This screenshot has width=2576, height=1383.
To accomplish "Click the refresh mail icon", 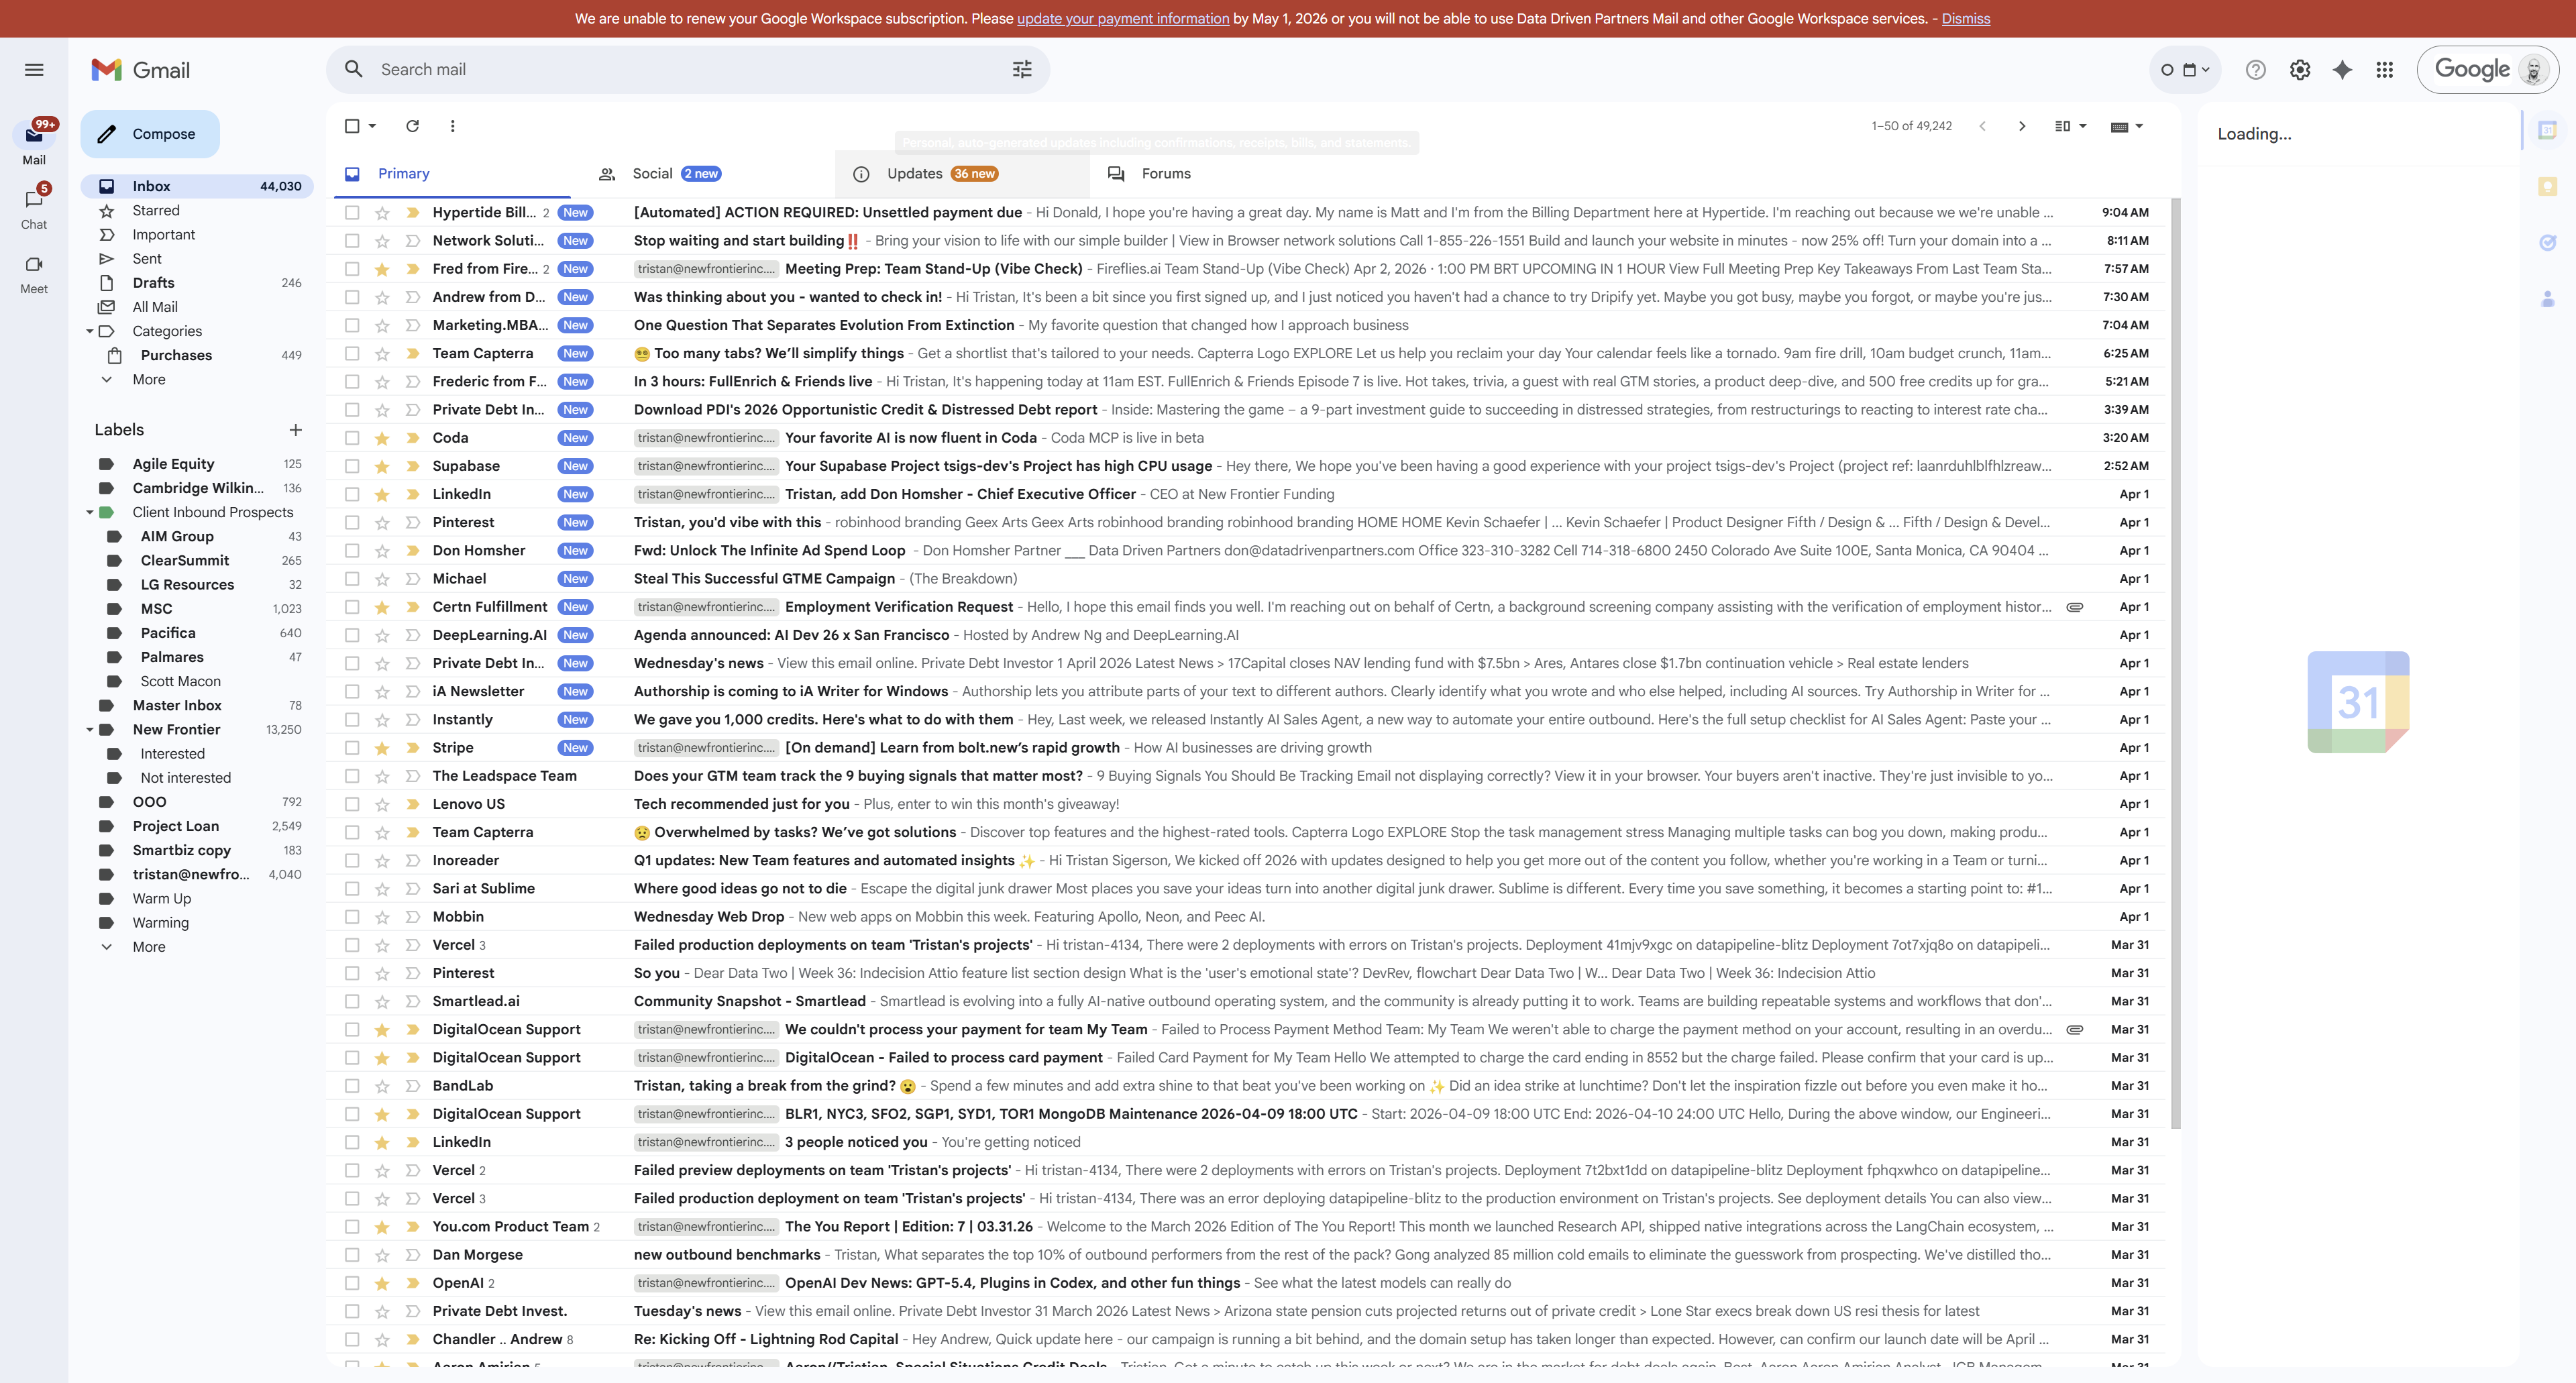I will [412, 126].
